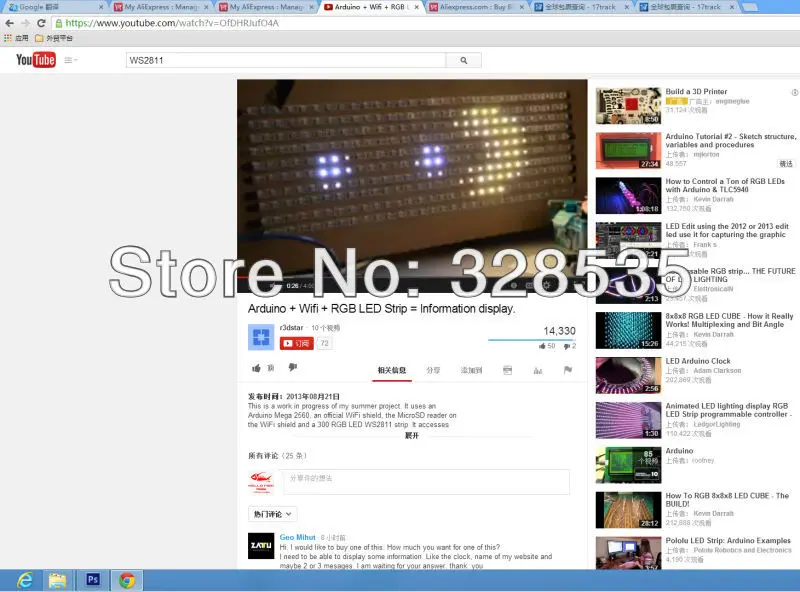
Task: Click the video player frame
Action: tap(412, 179)
